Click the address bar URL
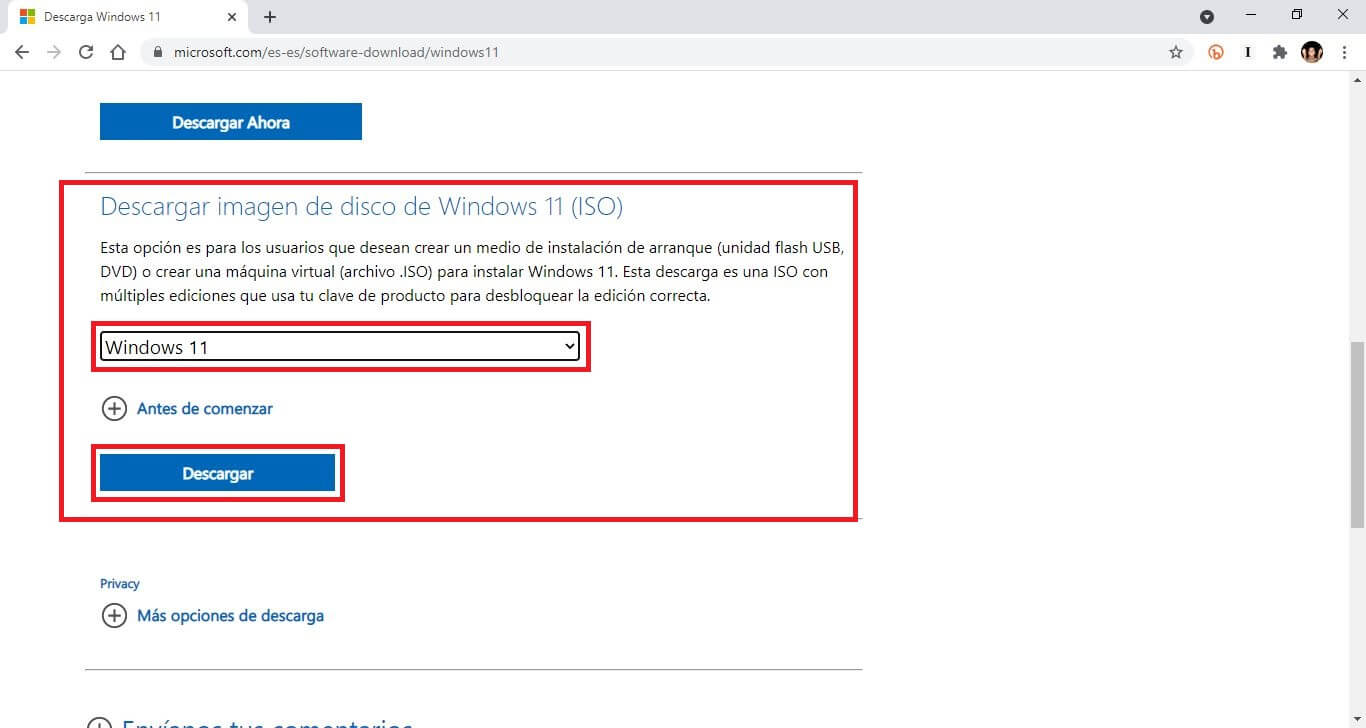 336,52
